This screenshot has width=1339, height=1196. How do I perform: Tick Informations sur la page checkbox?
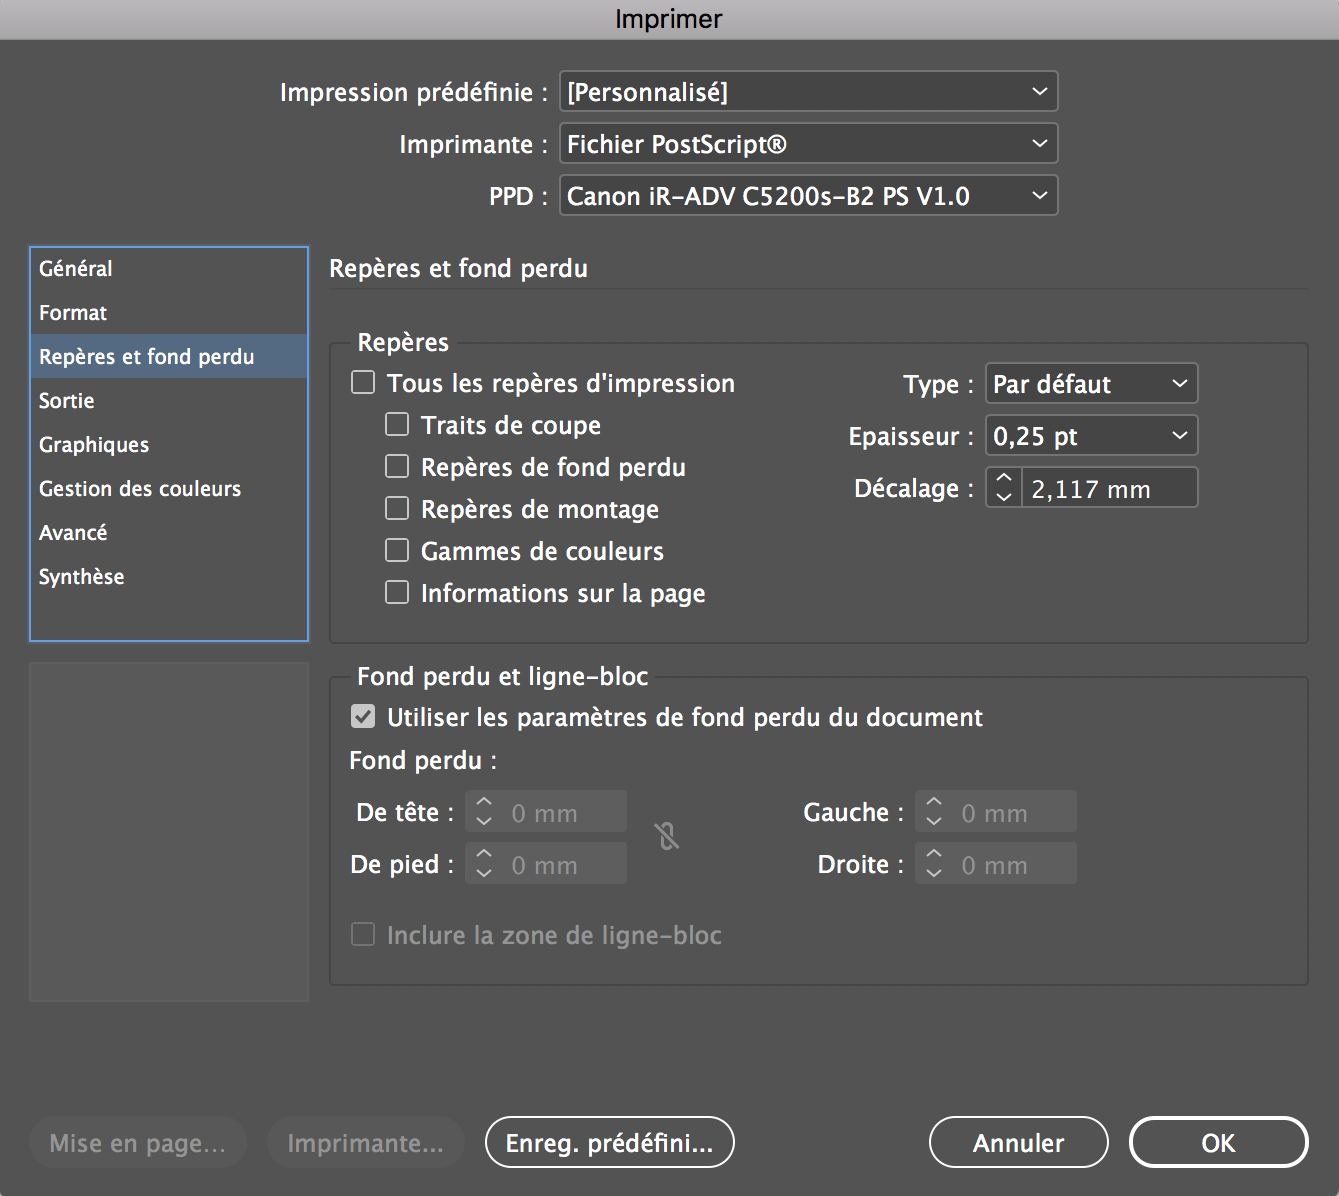tap(397, 593)
